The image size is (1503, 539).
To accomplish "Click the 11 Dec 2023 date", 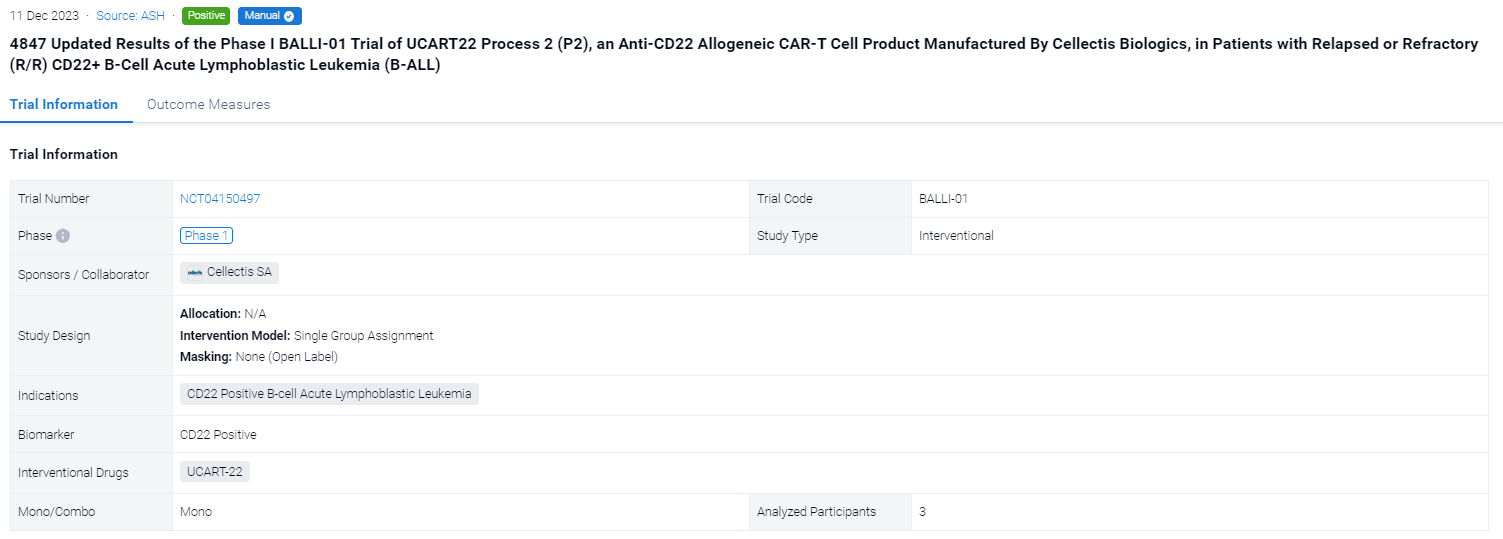I will pyautogui.click(x=44, y=16).
